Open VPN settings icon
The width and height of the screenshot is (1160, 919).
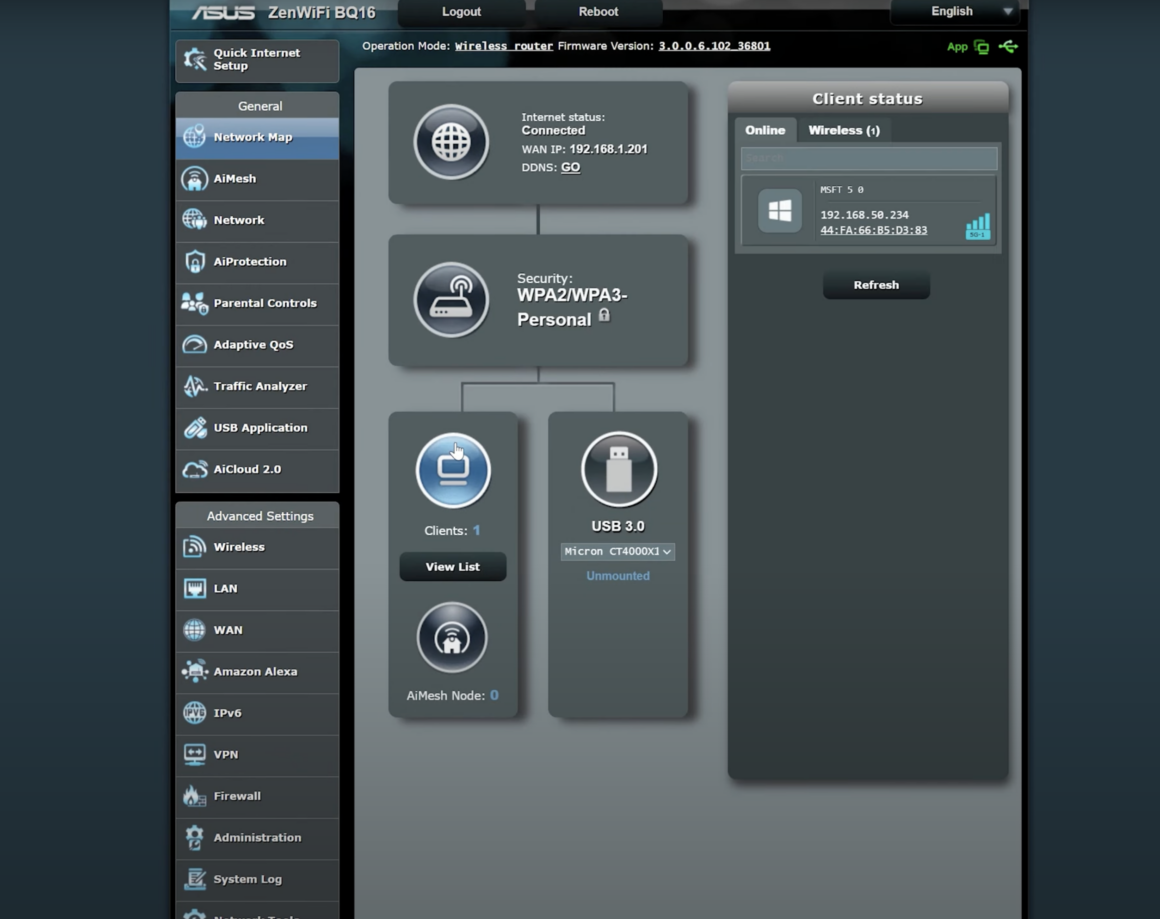[x=195, y=754]
